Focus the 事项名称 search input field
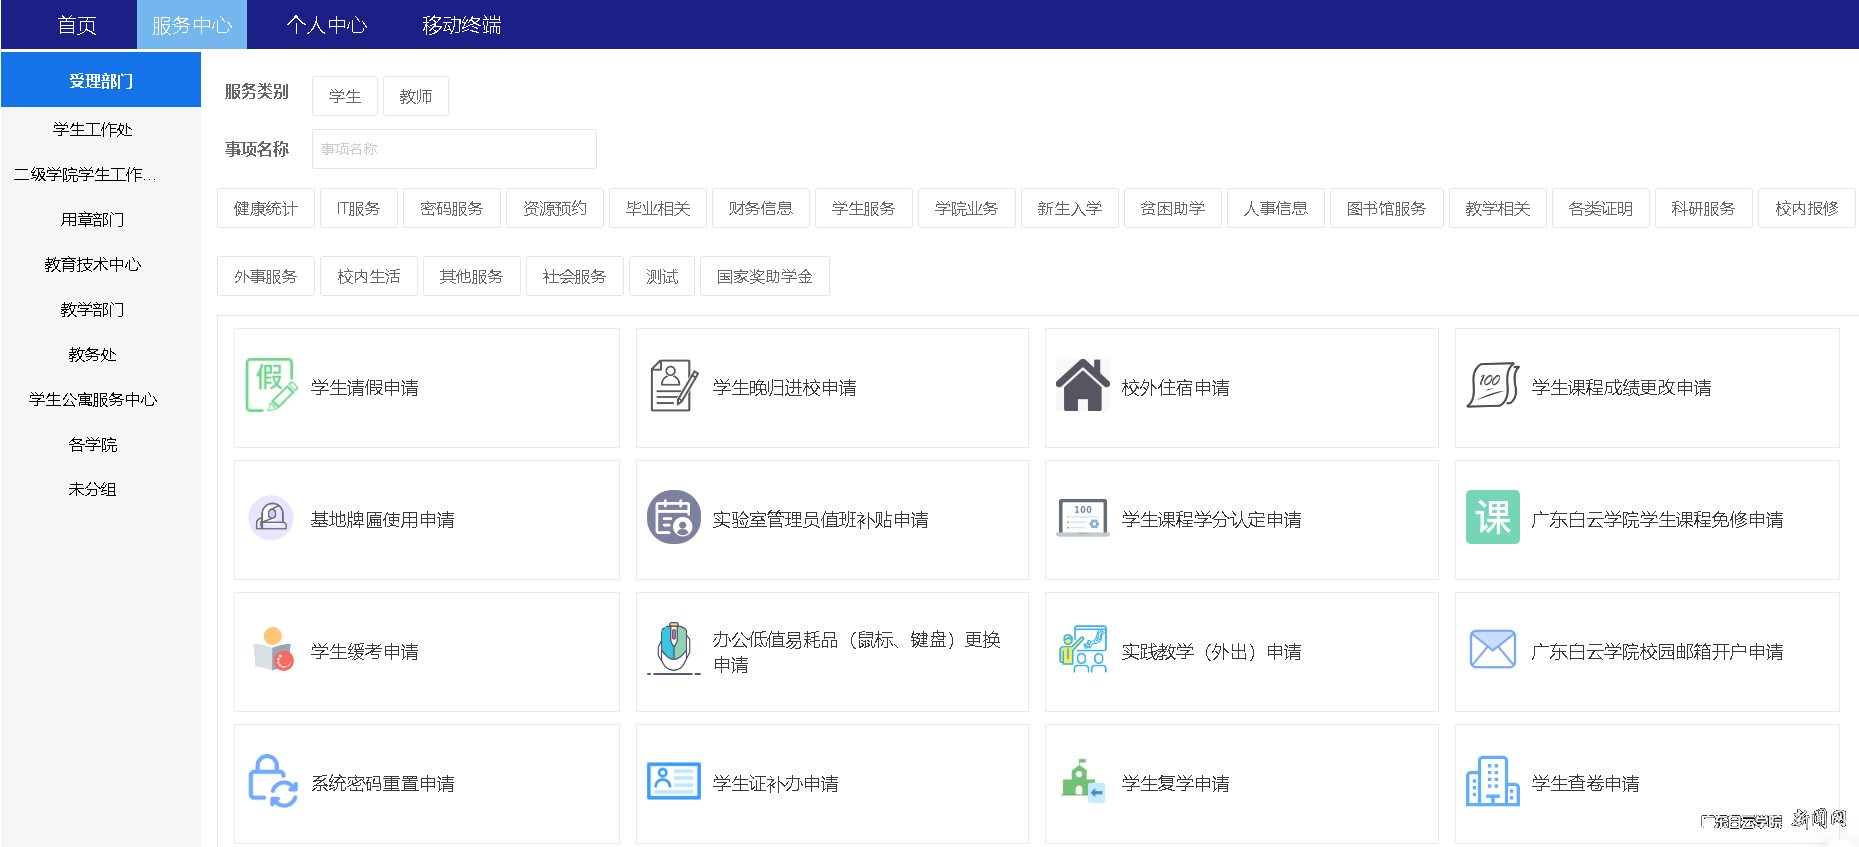The image size is (1859, 847). pyautogui.click(x=454, y=149)
